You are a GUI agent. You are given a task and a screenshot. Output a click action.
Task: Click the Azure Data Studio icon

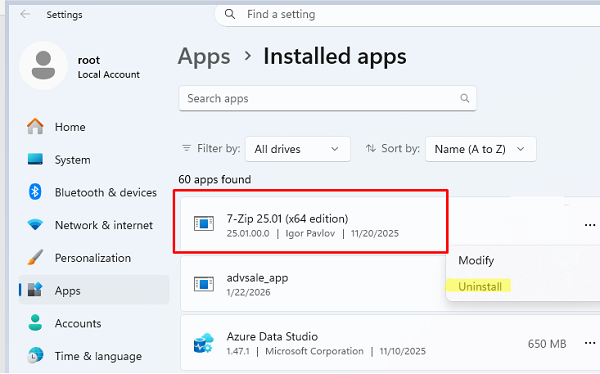pyautogui.click(x=203, y=343)
